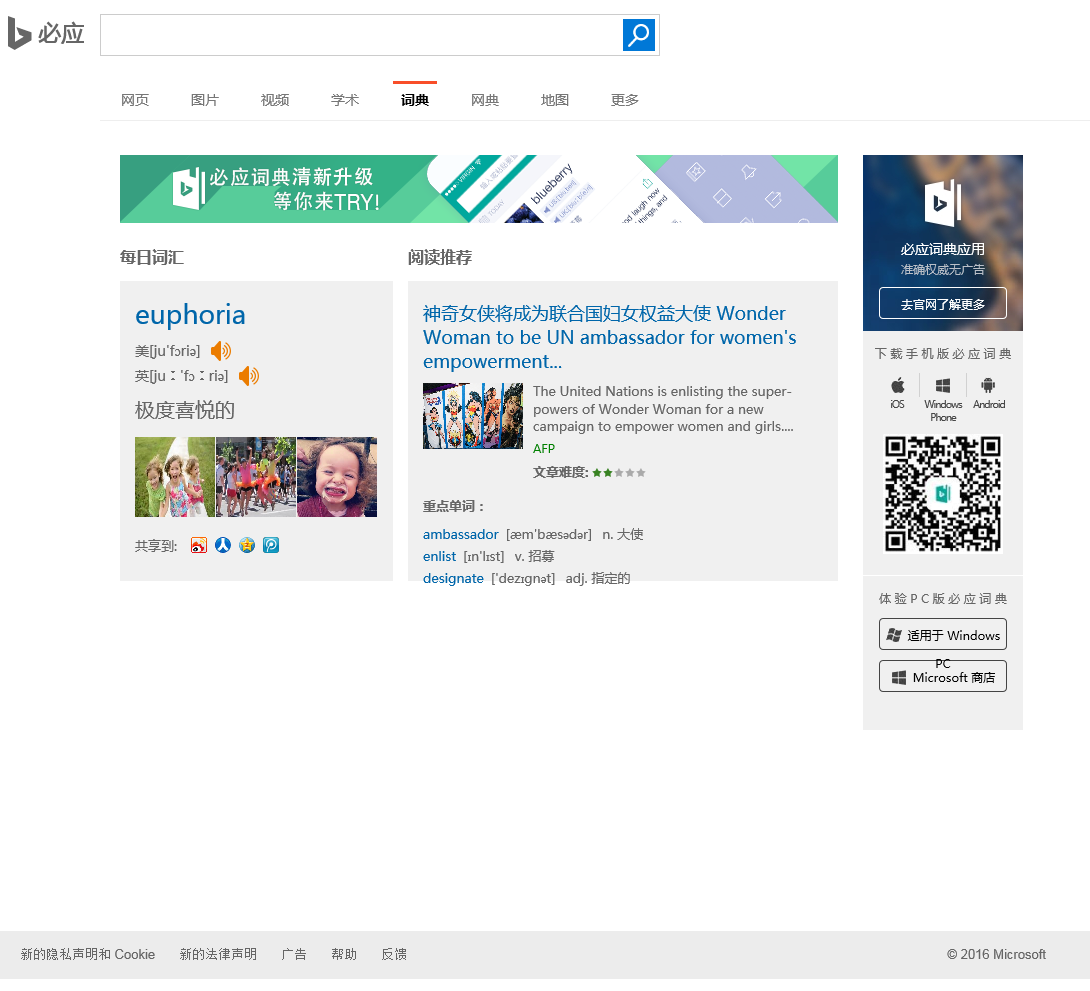Go to the 学术 tab

[x=345, y=100]
